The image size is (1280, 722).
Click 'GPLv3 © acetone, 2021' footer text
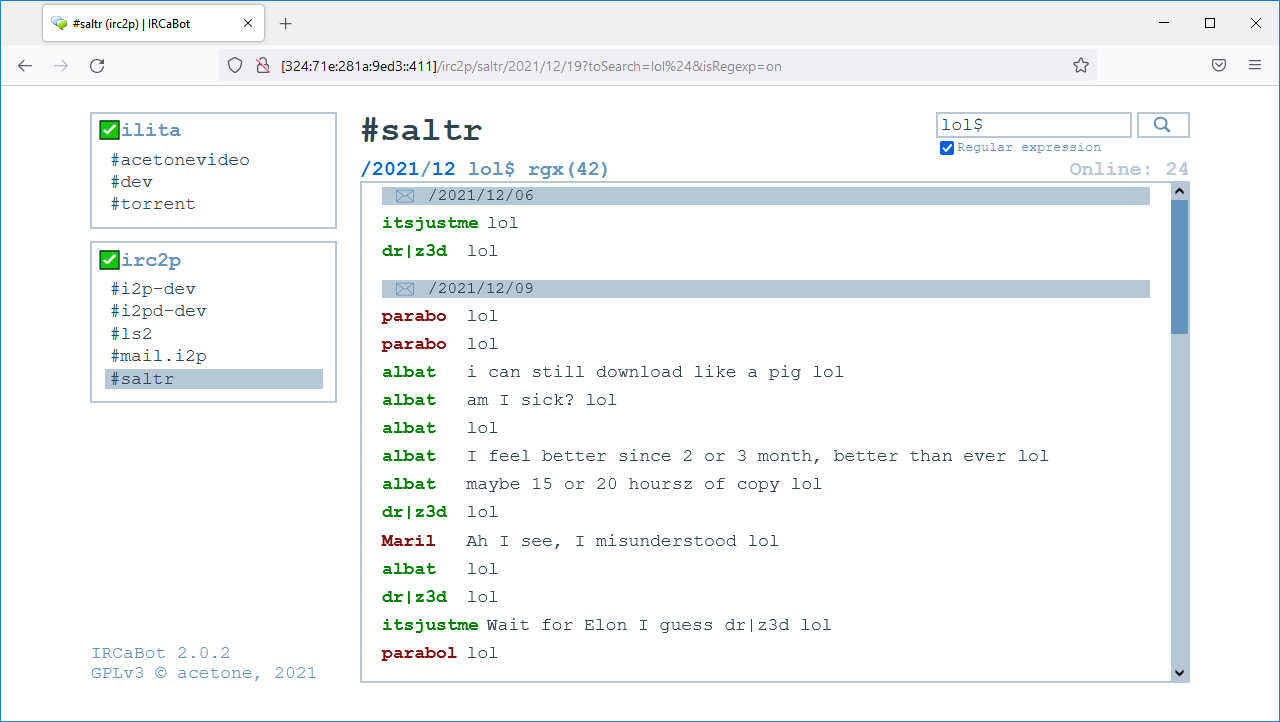[x=204, y=673]
